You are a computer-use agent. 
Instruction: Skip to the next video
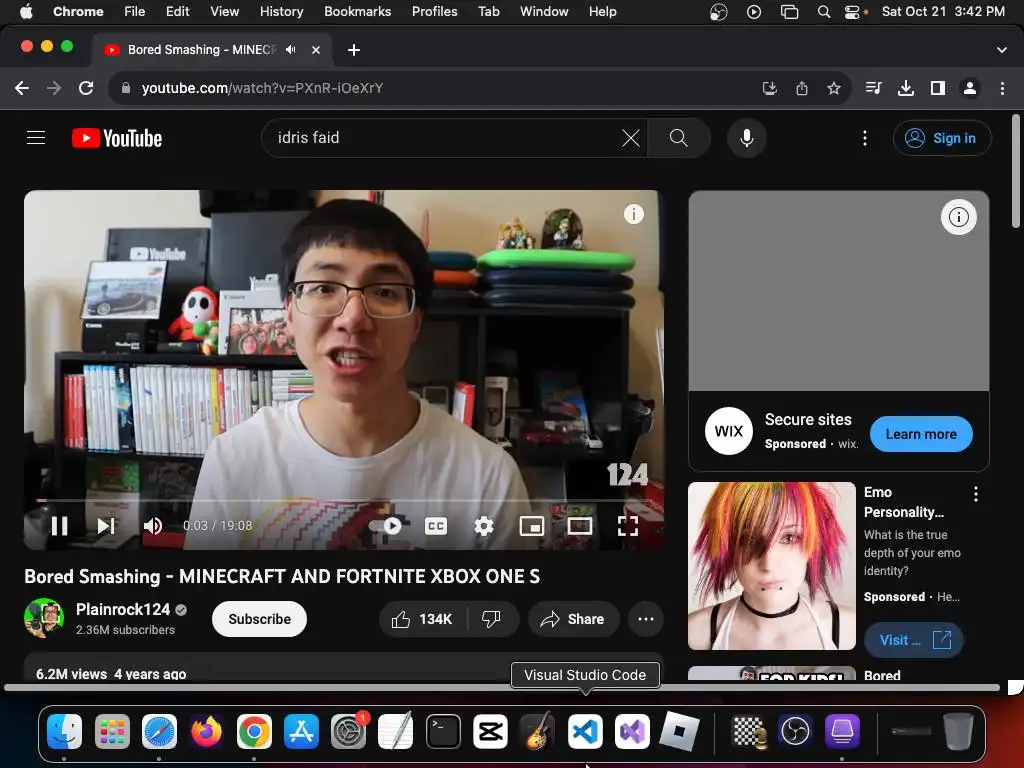[106, 526]
